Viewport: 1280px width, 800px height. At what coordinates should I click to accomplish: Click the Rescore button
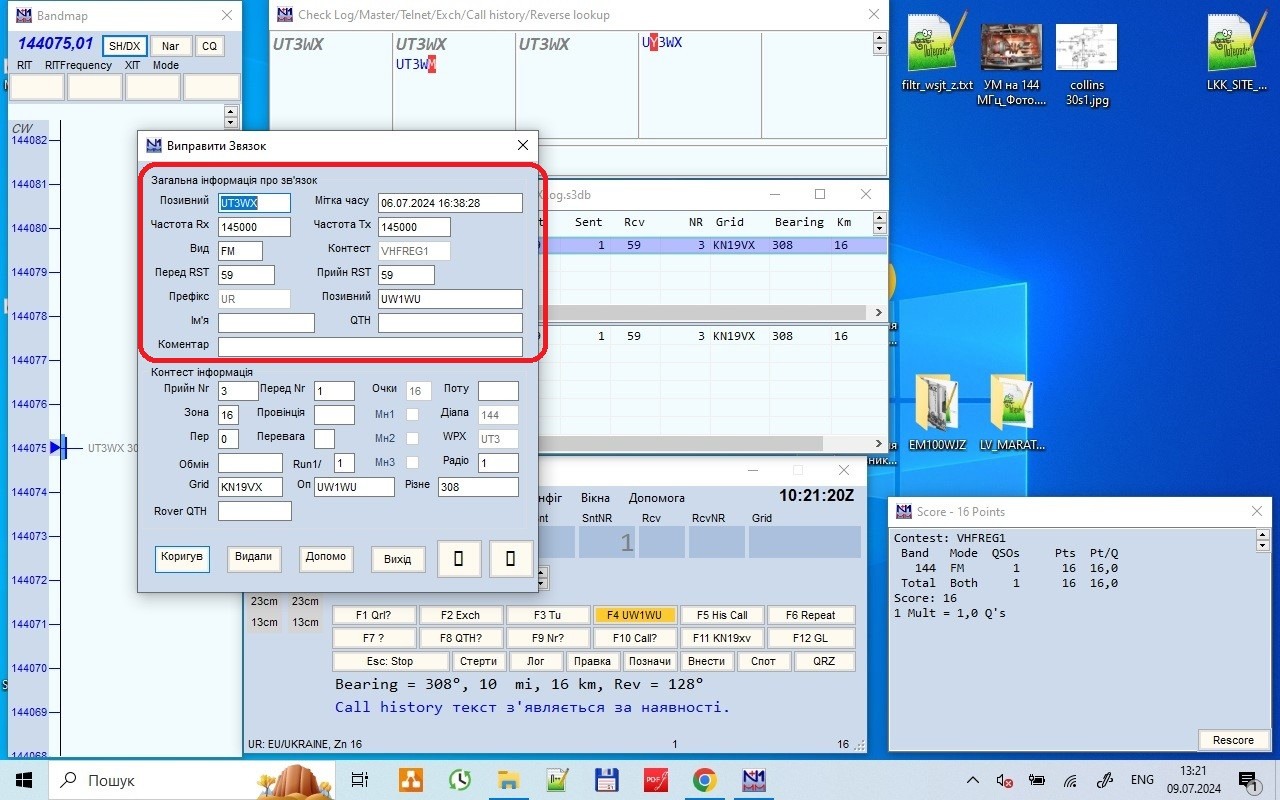point(1233,740)
